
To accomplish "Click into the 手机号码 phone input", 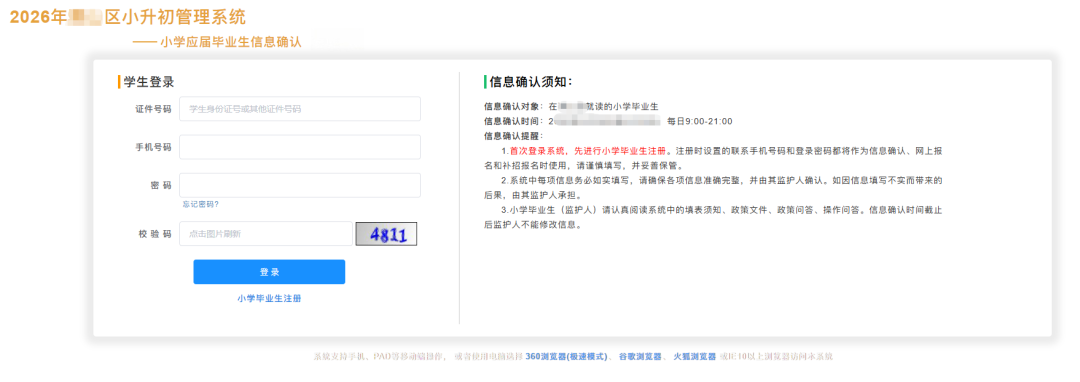I will [x=300, y=147].
